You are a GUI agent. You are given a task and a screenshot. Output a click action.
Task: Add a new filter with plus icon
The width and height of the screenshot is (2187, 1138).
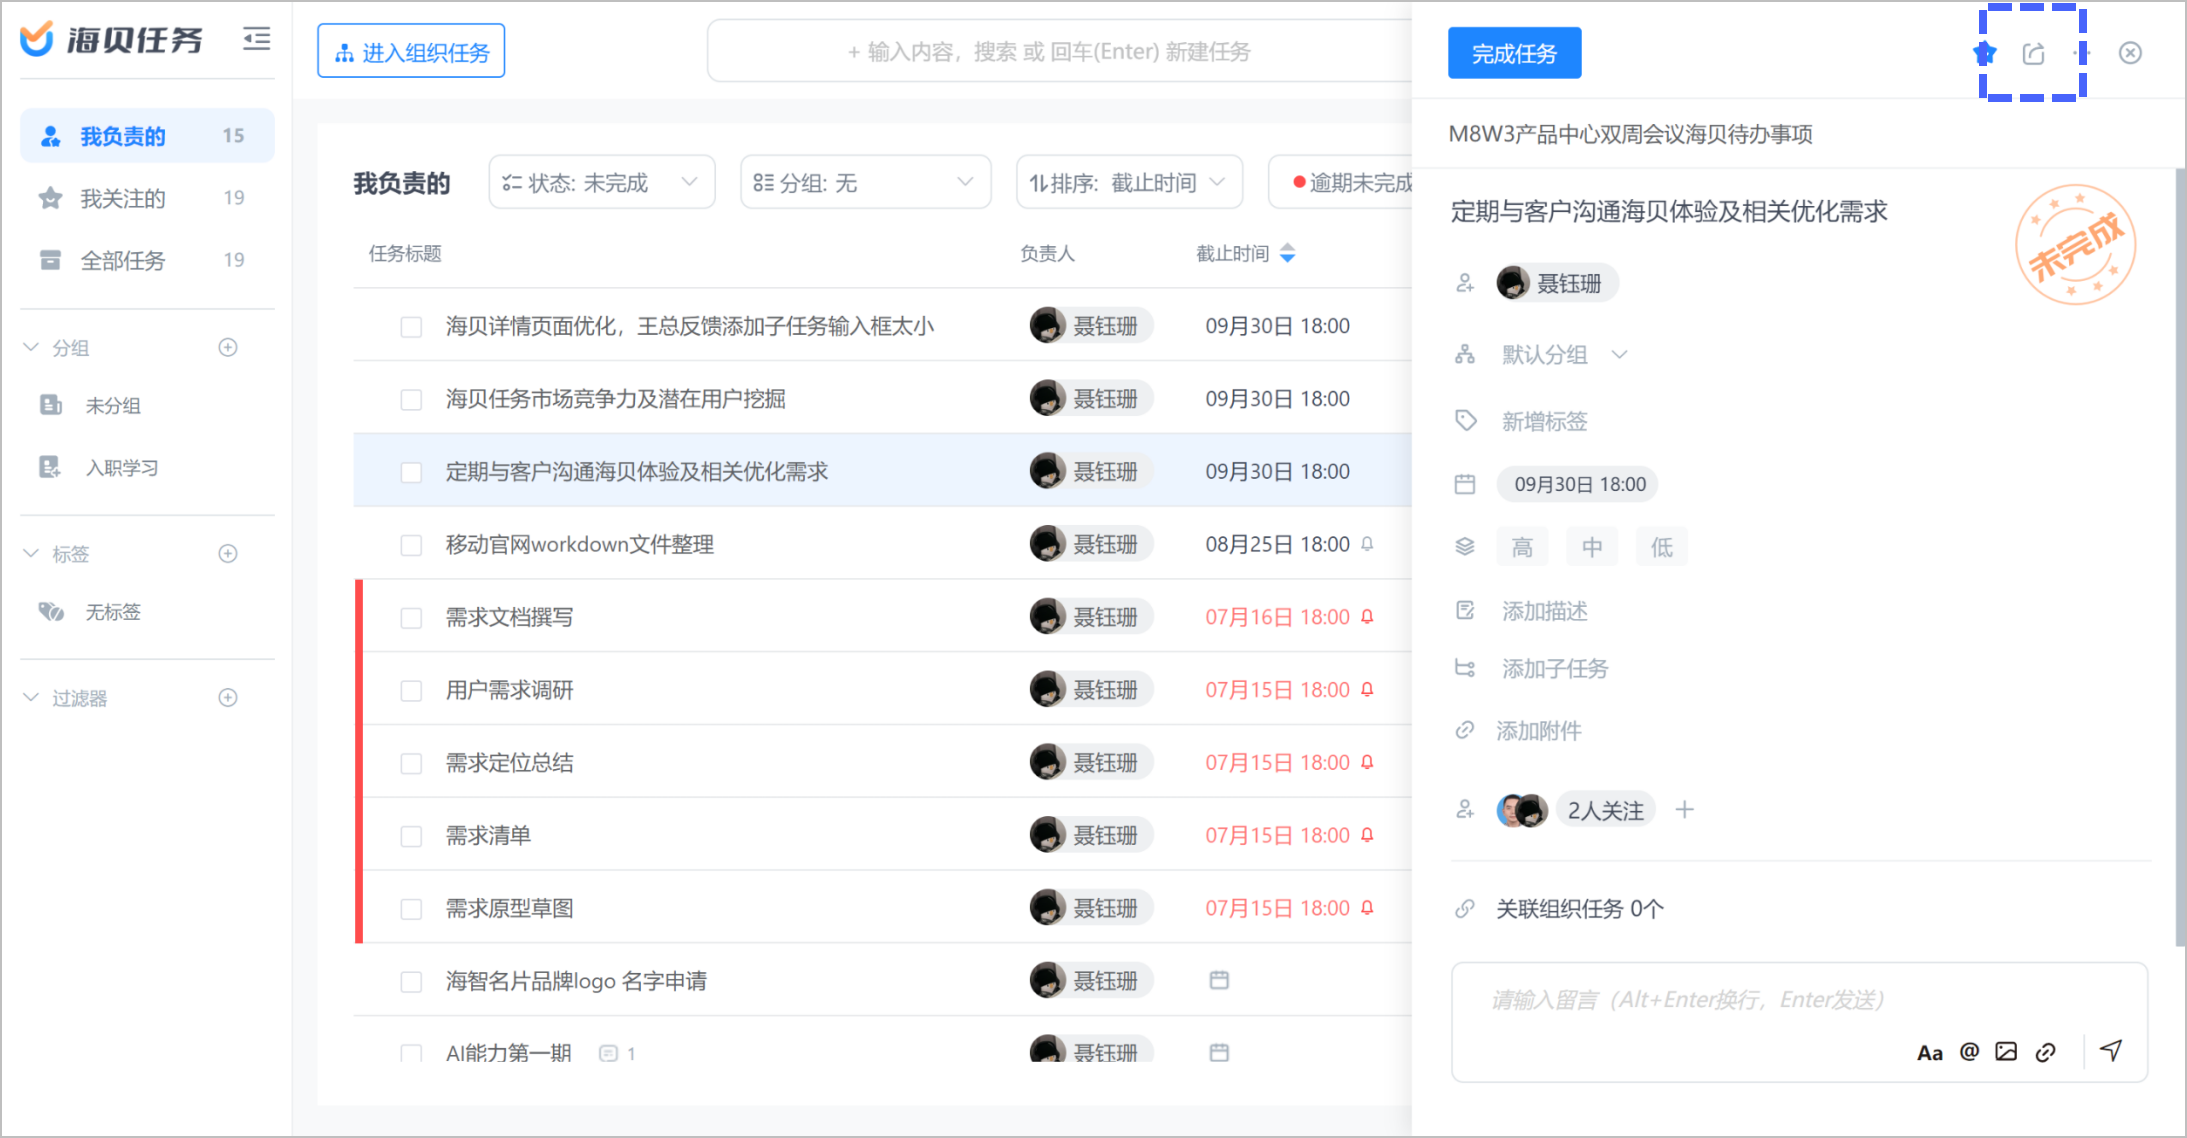(x=228, y=698)
